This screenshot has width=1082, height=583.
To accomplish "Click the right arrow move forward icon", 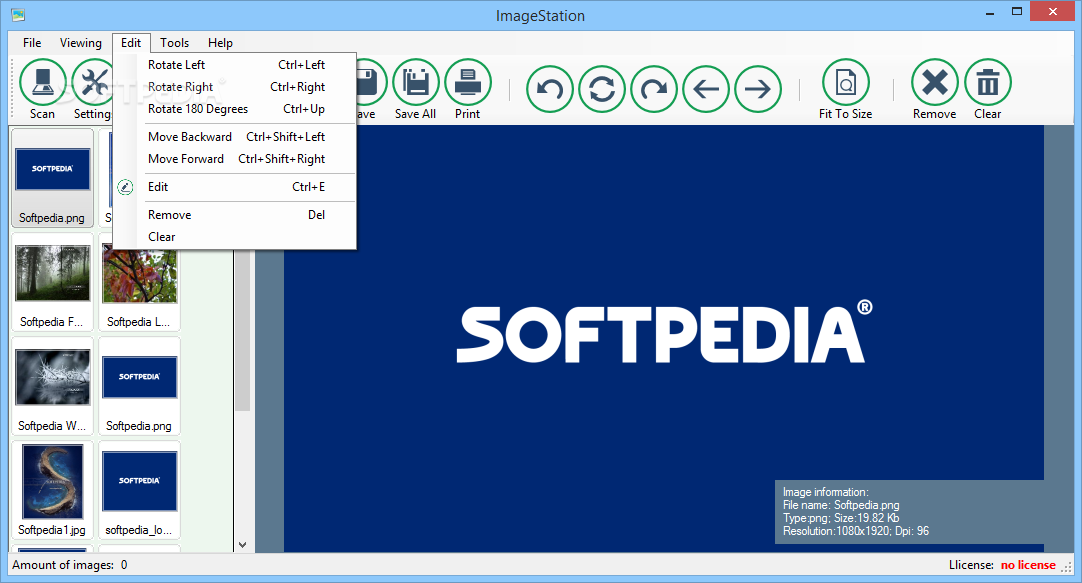I will pos(758,89).
